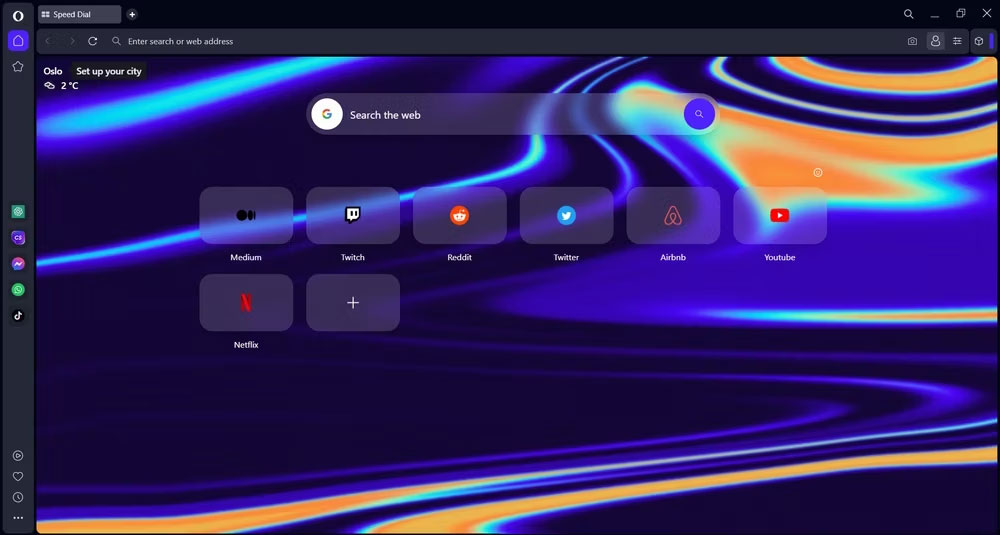Take a snapshot with camera icon
This screenshot has height=535, width=1000.
[912, 41]
